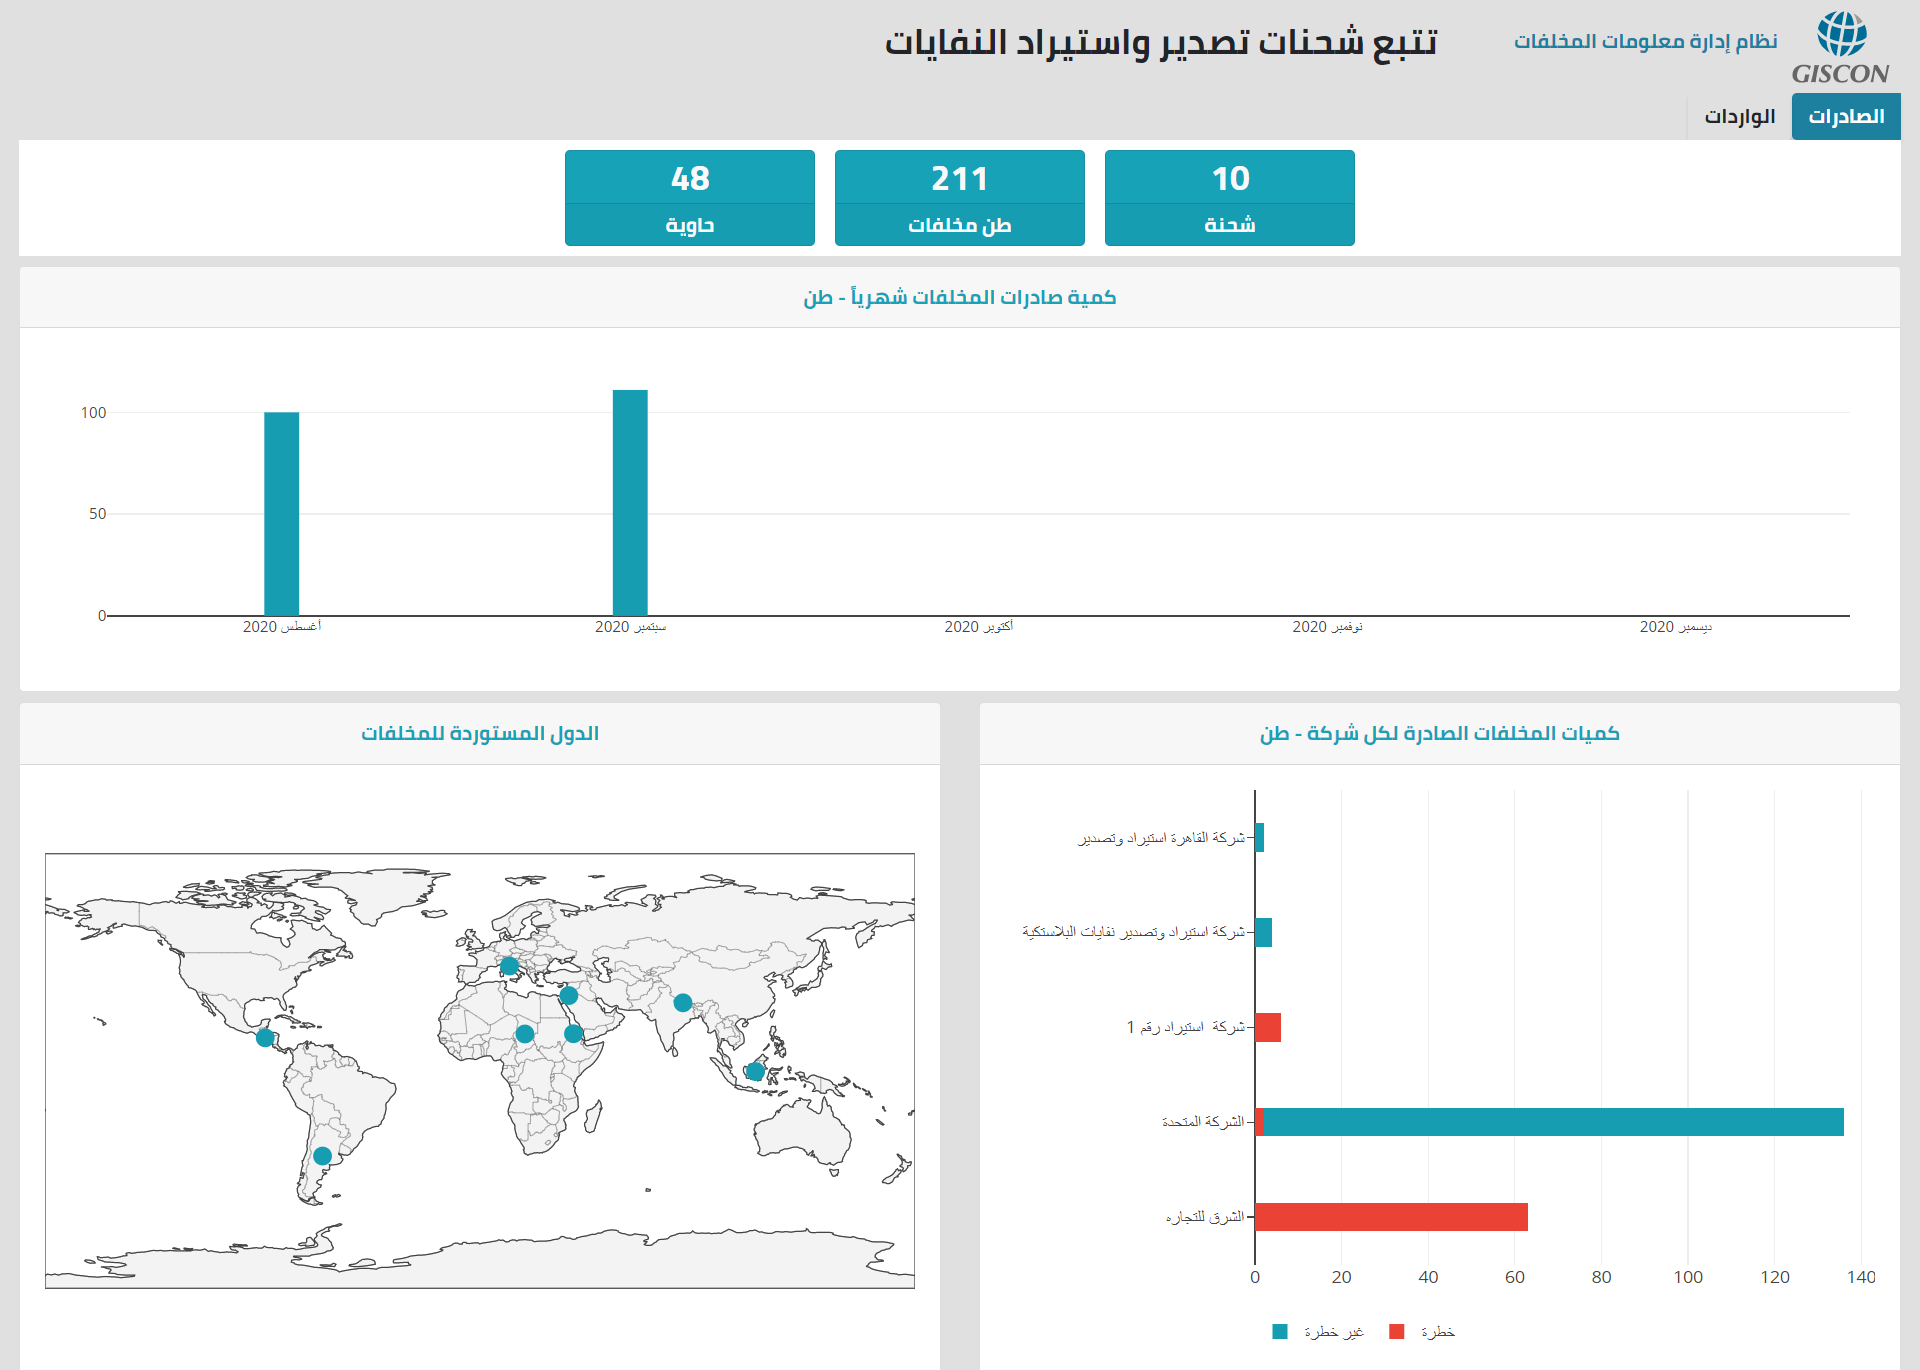Screen dimensions: 1920x1370
Task: Switch to the الواردات tab
Action: click(1739, 117)
